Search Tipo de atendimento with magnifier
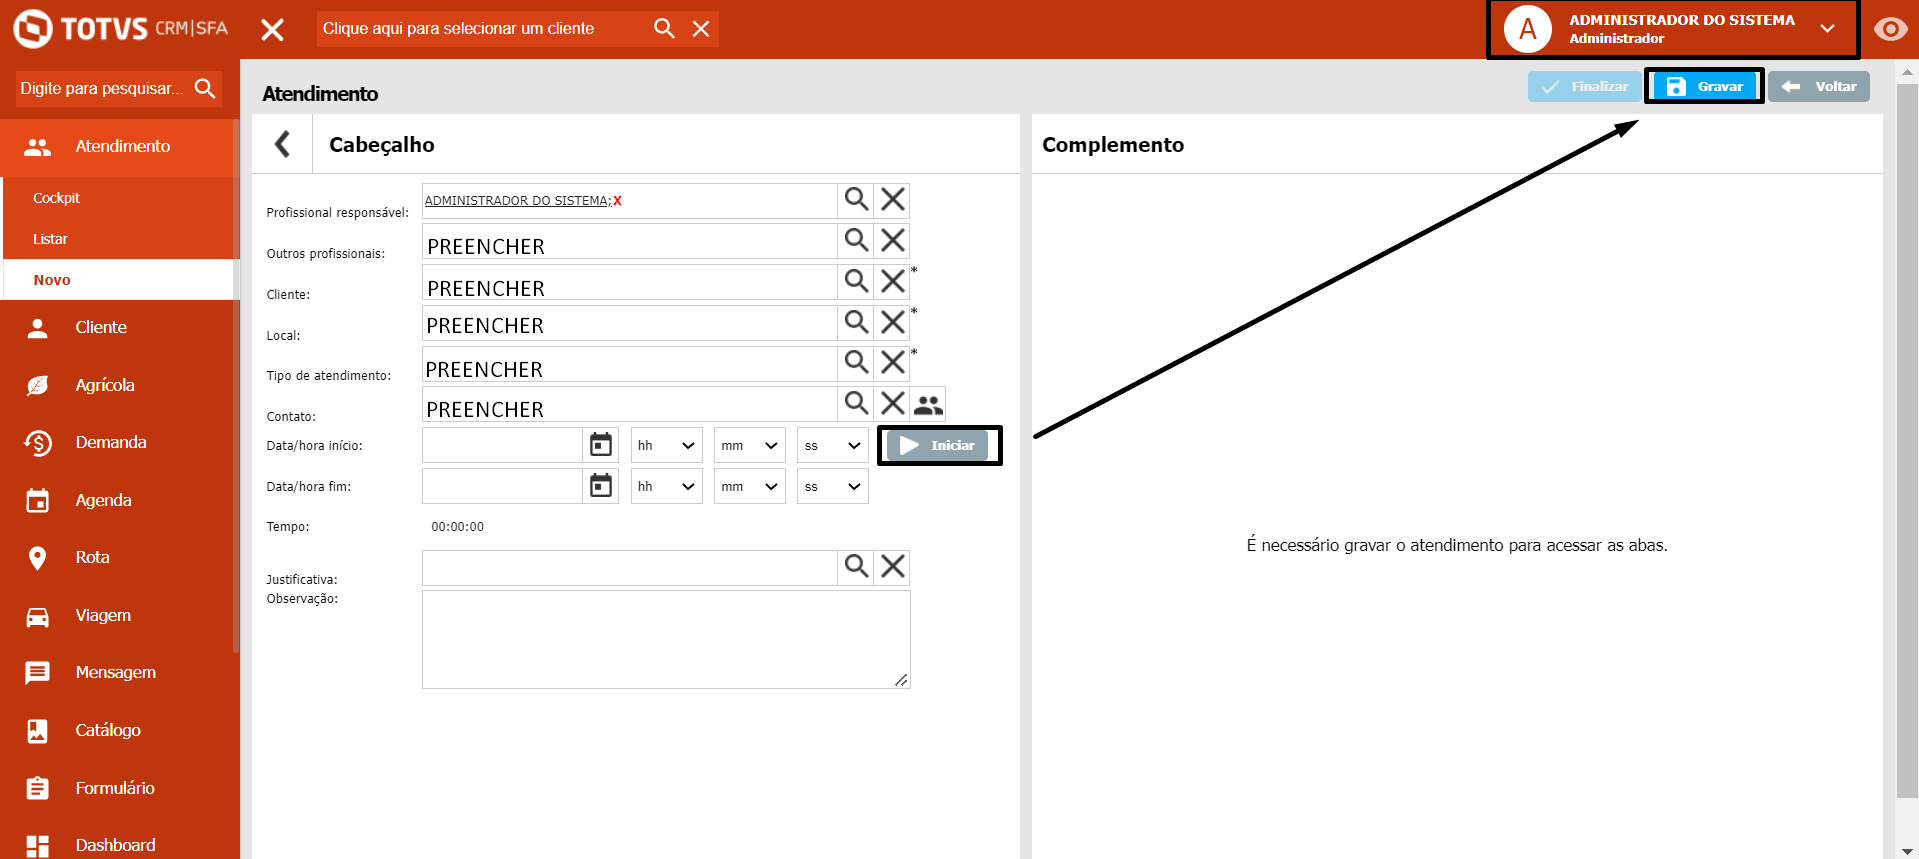This screenshot has width=1919, height=859. click(856, 362)
